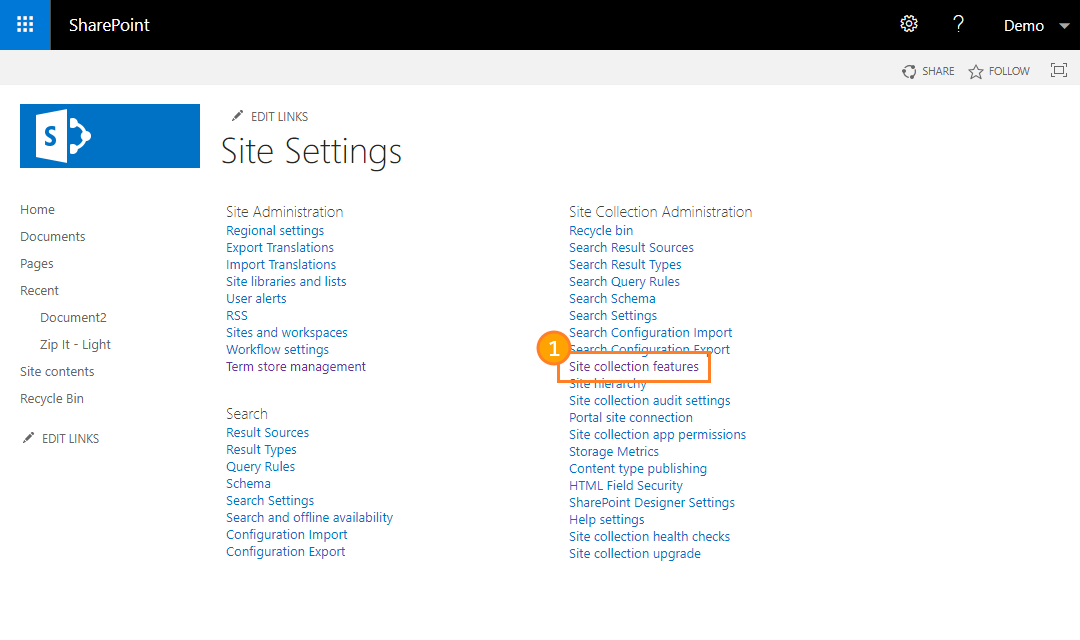Open Query Rules under Search
Viewport: 1080px width, 640px height.
coord(260,466)
